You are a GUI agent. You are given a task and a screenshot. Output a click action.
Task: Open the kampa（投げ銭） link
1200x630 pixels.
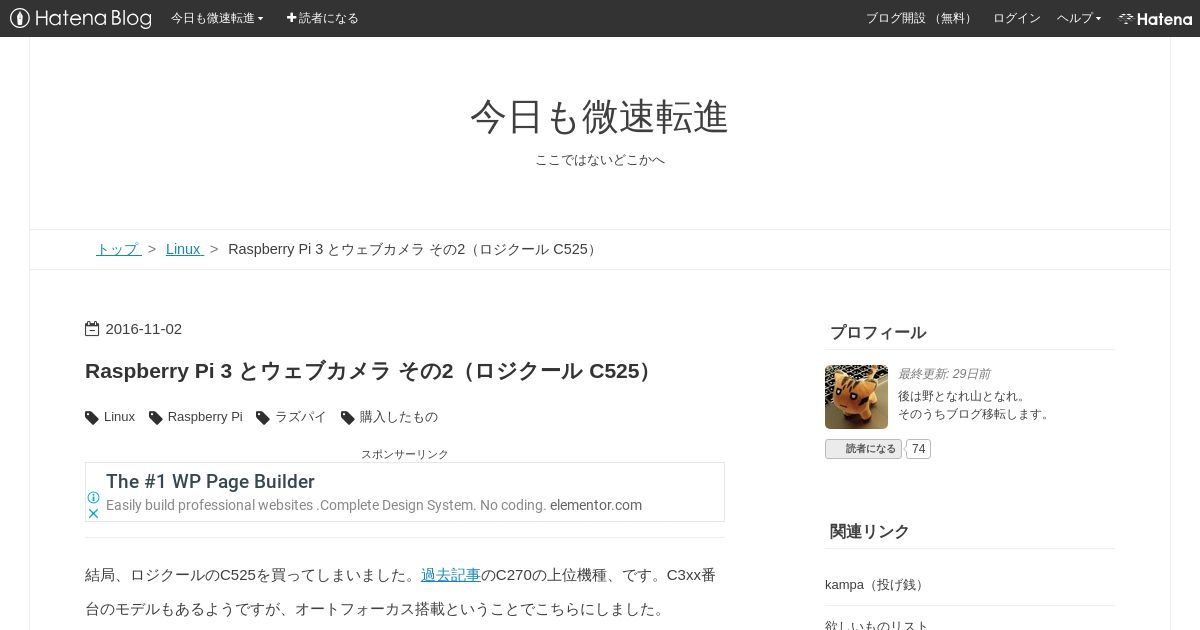click(877, 585)
